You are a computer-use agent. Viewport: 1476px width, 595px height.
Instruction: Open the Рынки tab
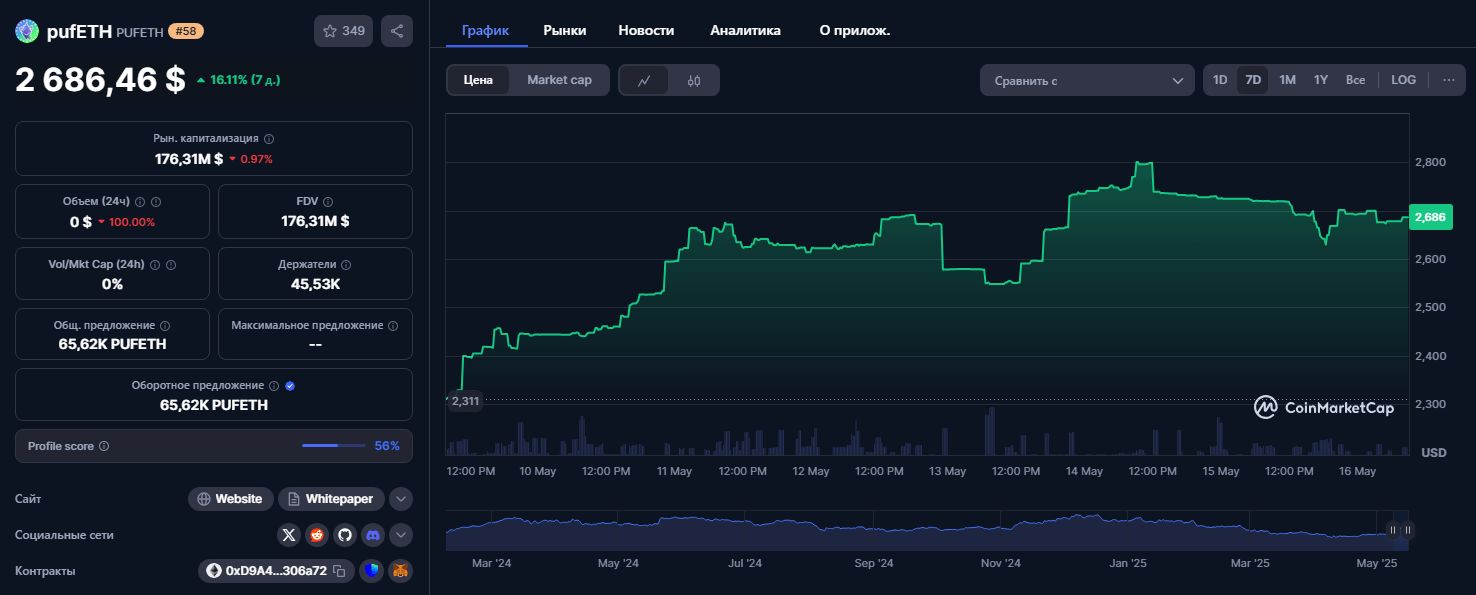click(x=565, y=30)
